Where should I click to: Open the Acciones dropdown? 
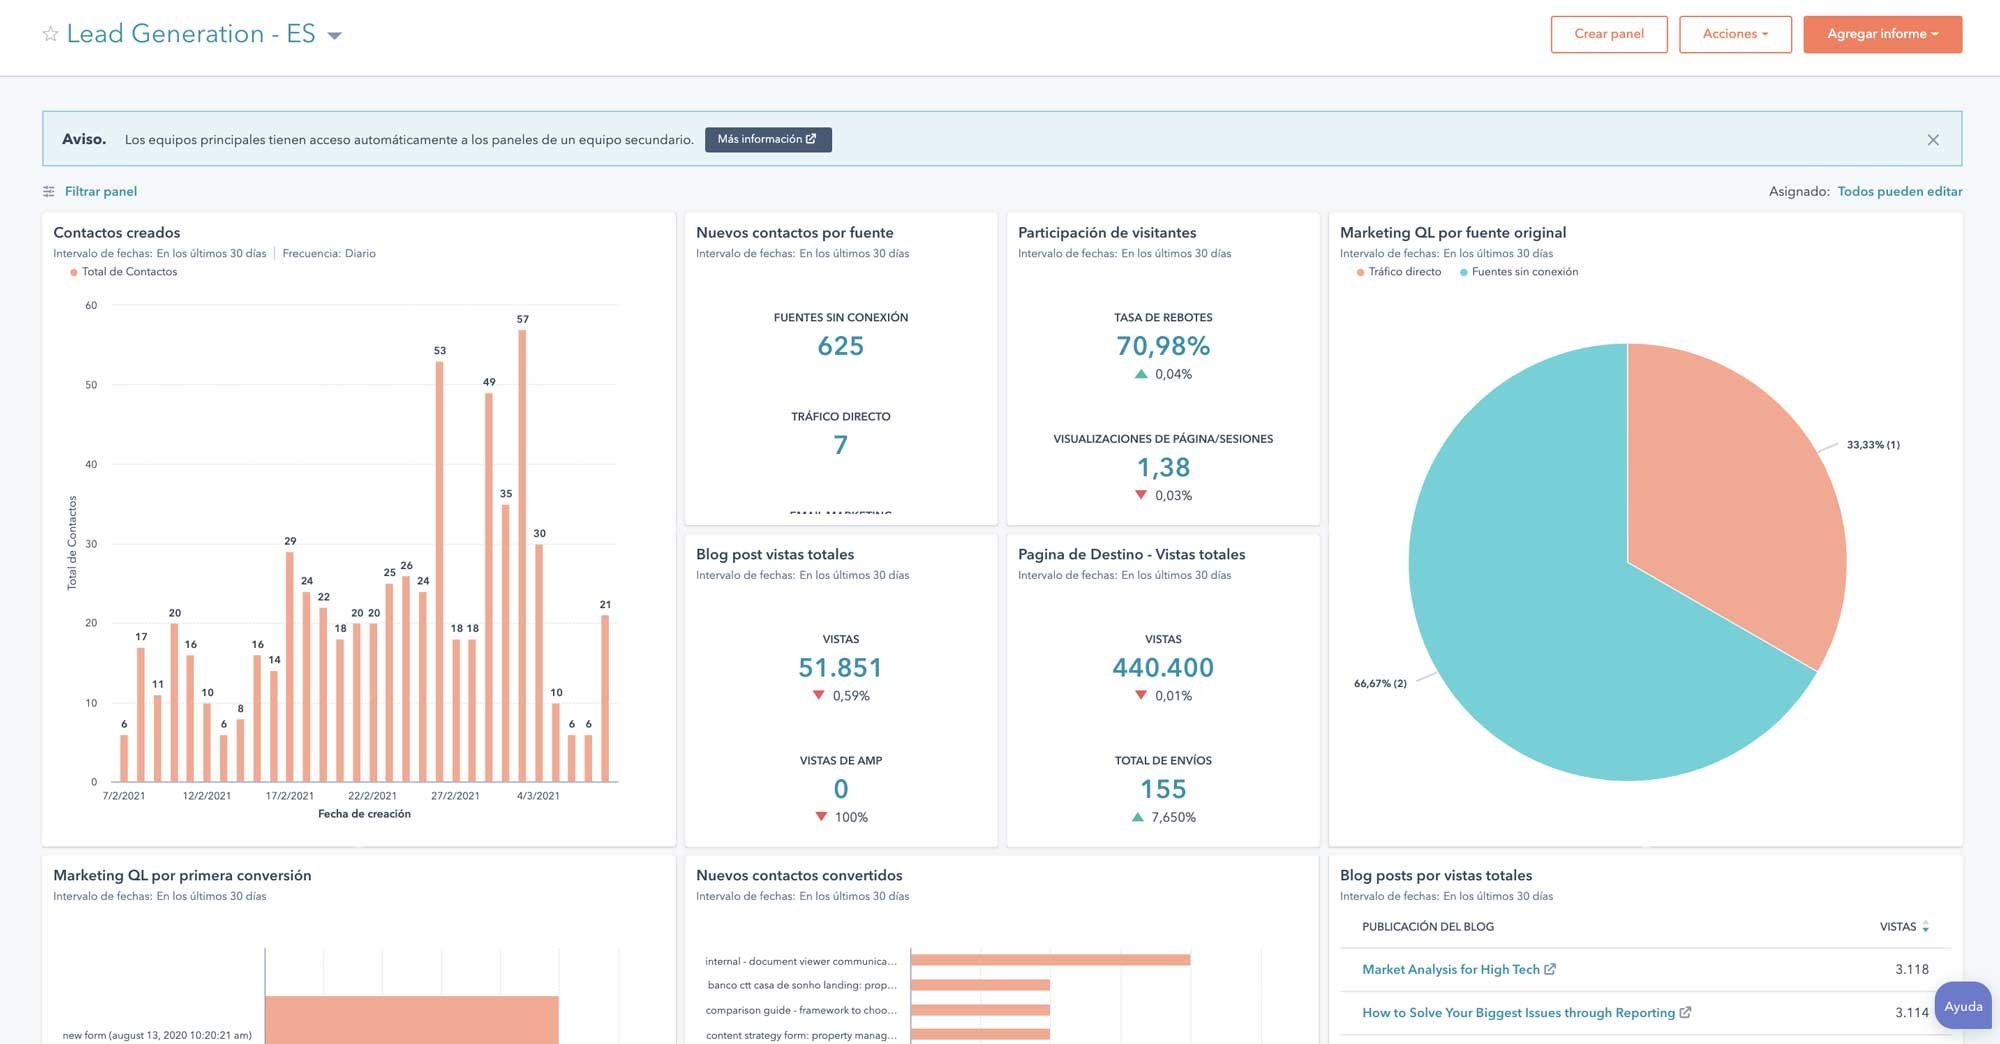1735,33
